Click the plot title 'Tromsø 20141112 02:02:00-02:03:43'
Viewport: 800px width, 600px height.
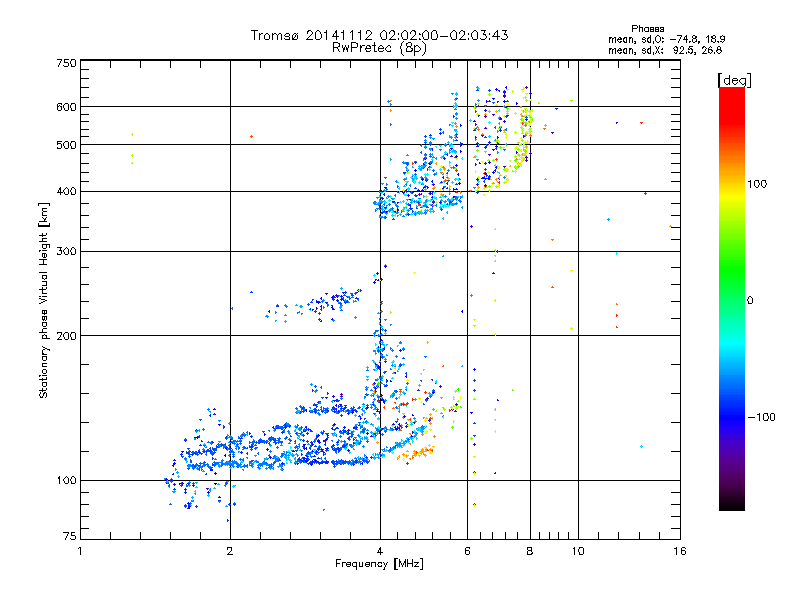[379, 35]
